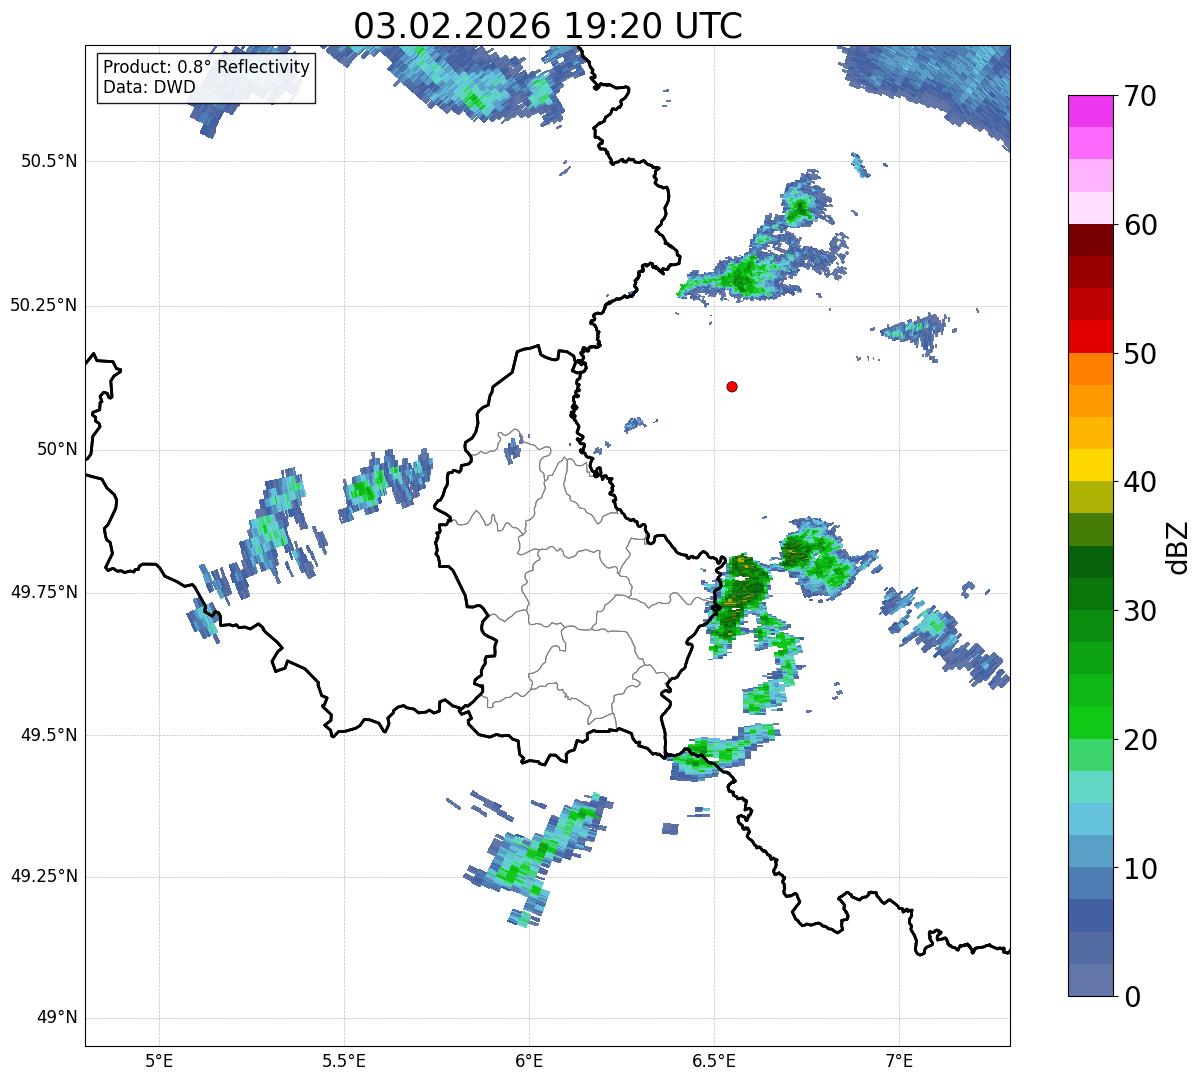Click the 50°N latitude label
The height and width of the screenshot is (1081, 1202).
pos(57,449)
